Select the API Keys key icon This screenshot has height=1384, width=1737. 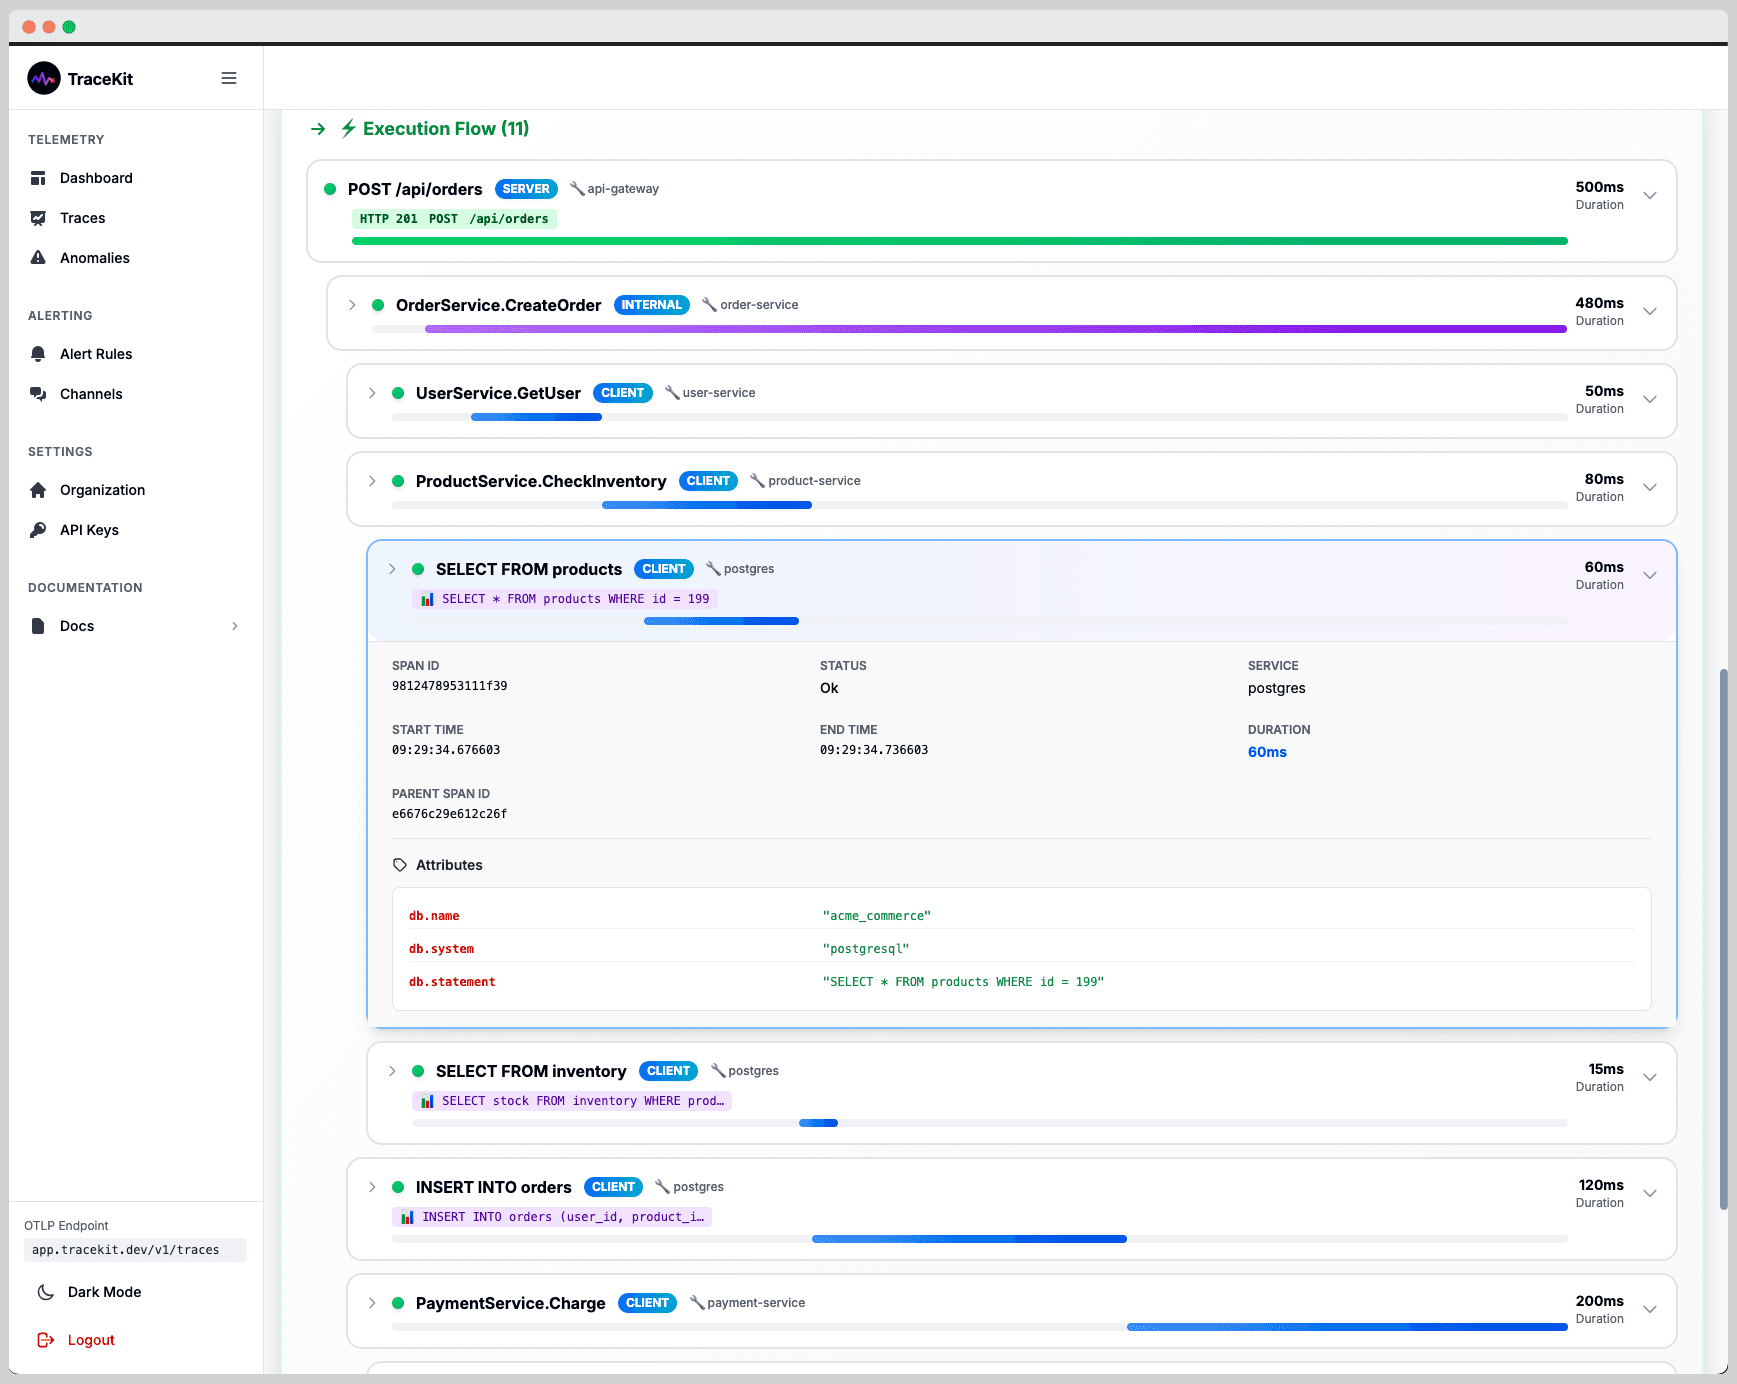pyautogui.click(x=39, y=530)
